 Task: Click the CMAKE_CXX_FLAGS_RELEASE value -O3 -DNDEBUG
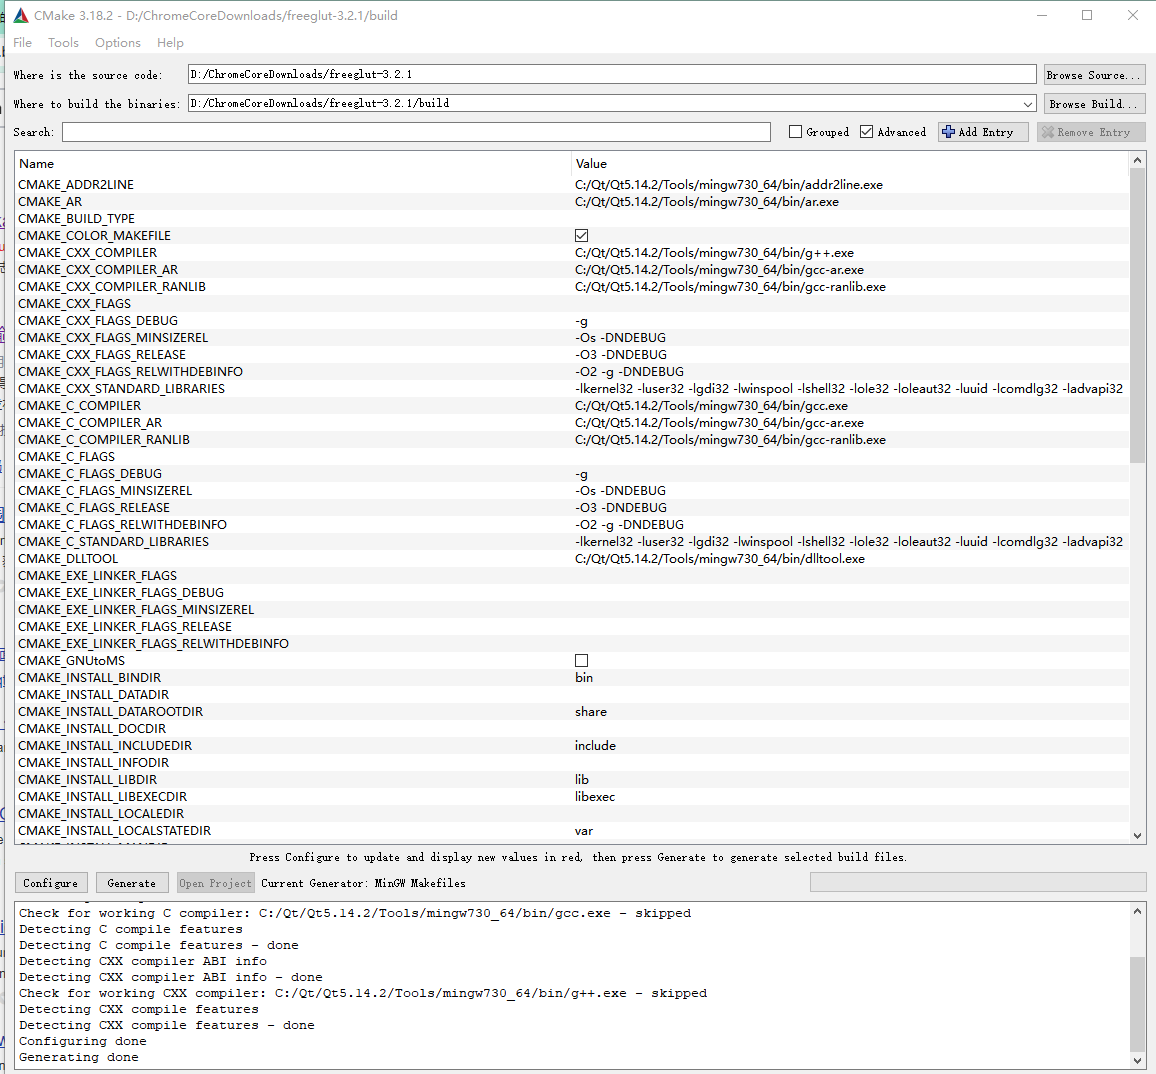coord(621,355)
